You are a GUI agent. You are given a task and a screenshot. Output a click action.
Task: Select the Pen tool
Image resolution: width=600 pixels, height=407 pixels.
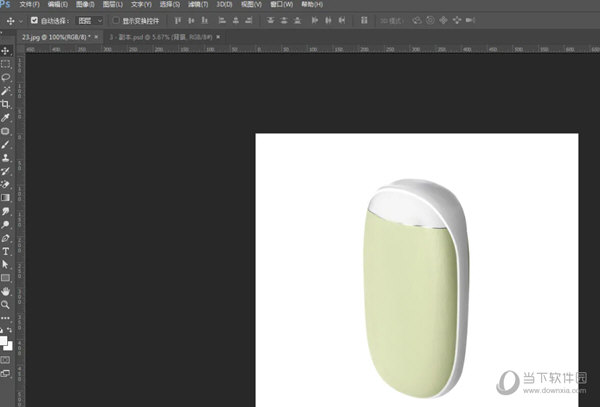pyautogui.click(x=5, y=238)
